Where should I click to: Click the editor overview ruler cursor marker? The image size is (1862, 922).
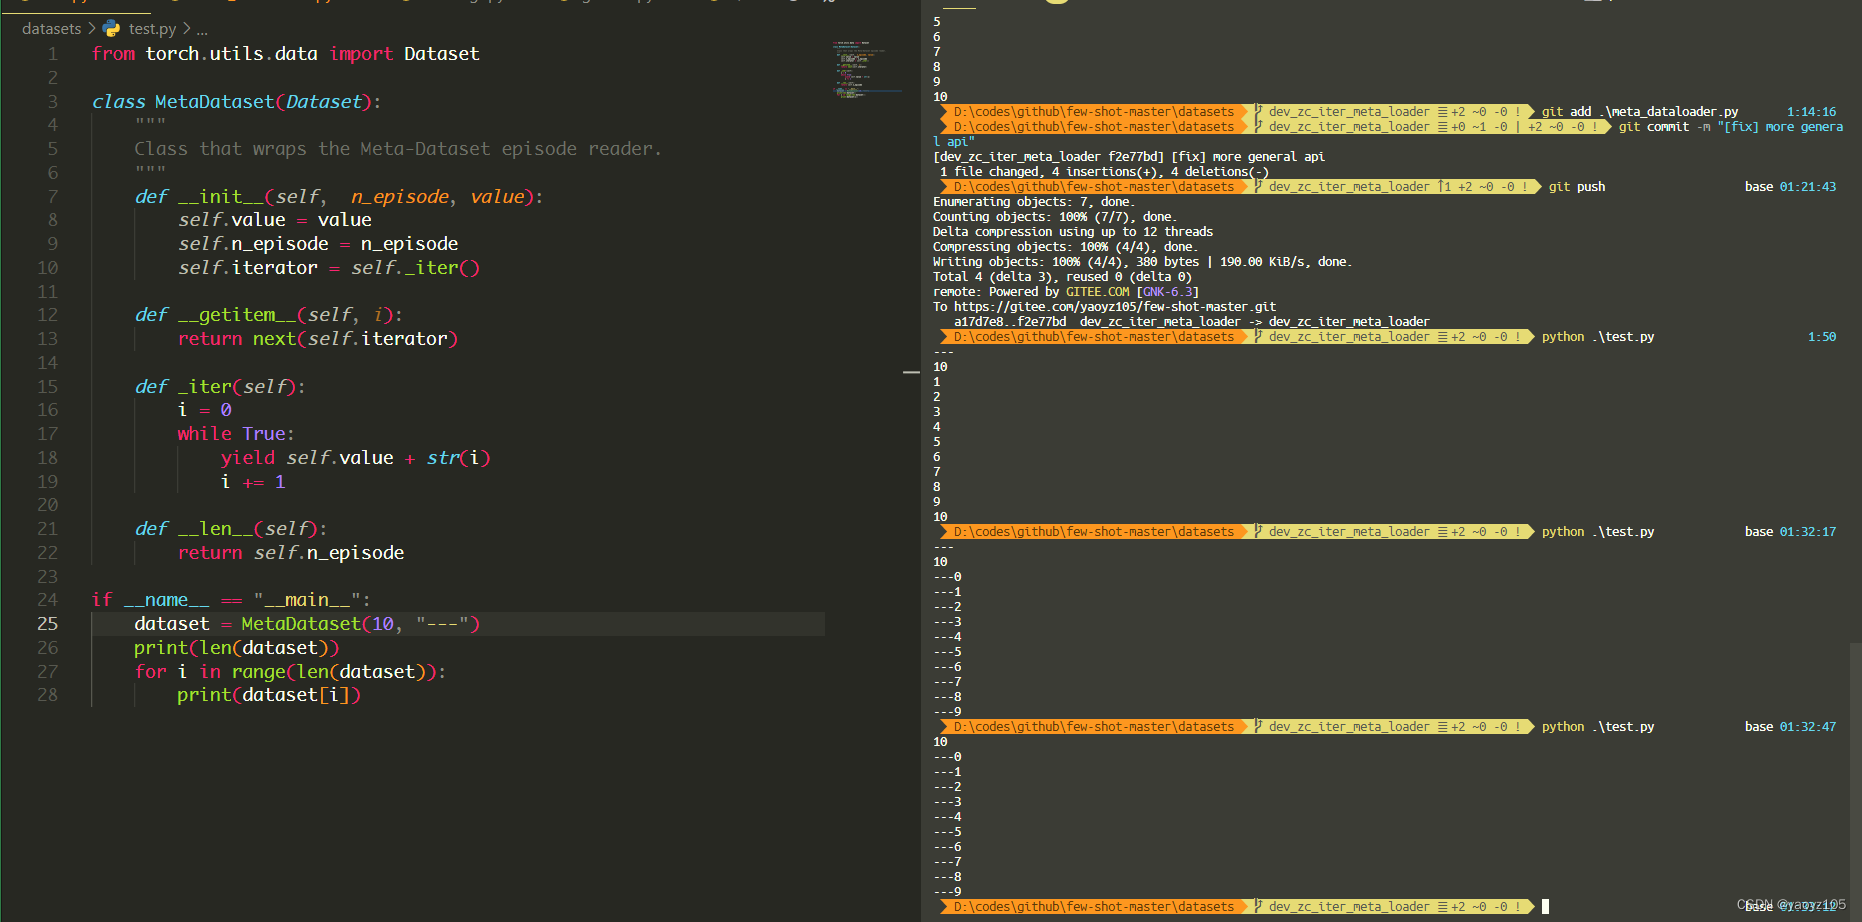(911, 372)
